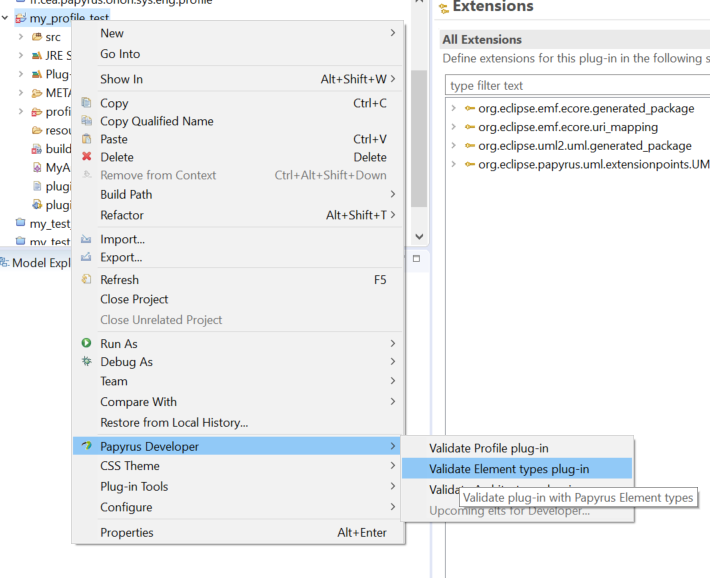
Task: Click the profile folder icon in tree
Action: 37,112
